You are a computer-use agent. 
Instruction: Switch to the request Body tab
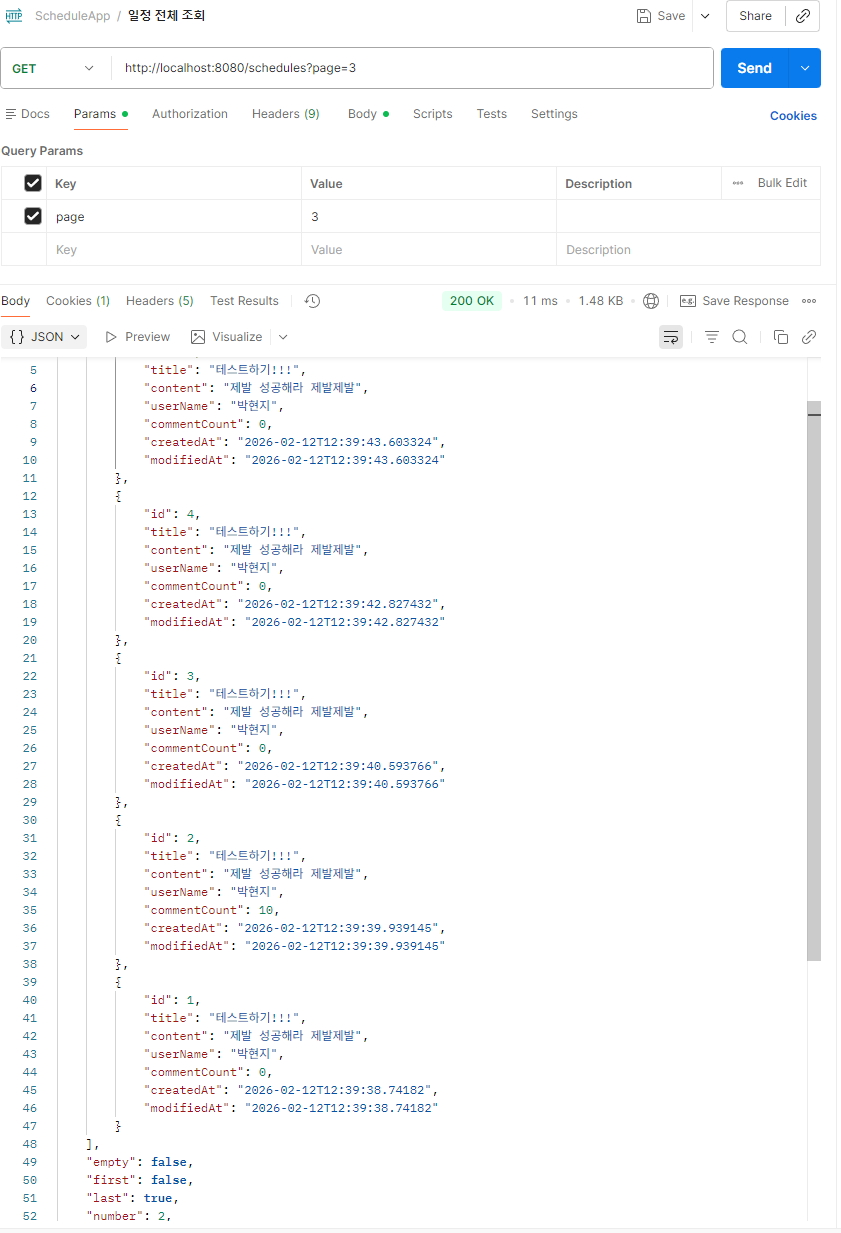click(368, 114)
